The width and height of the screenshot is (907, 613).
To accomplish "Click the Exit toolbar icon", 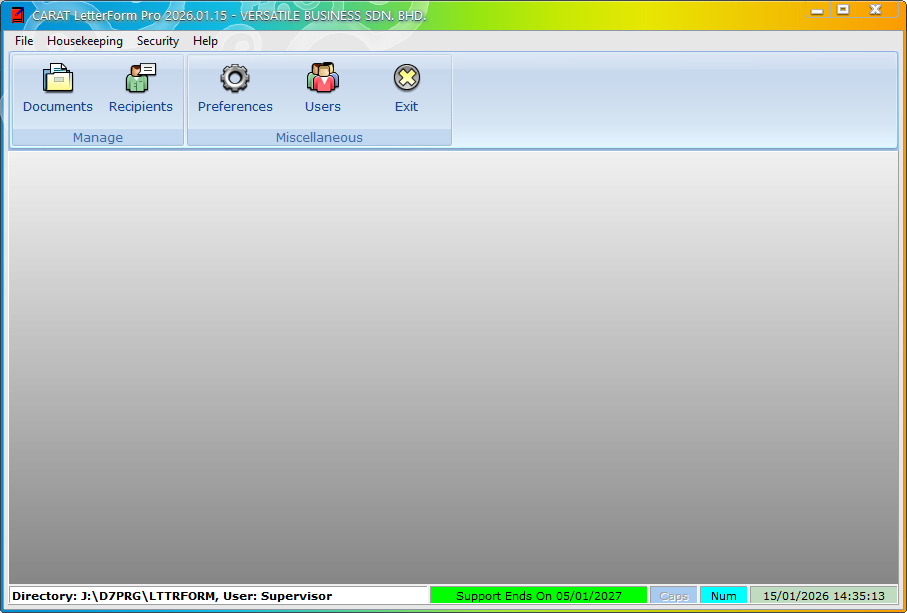I will 406,88.
